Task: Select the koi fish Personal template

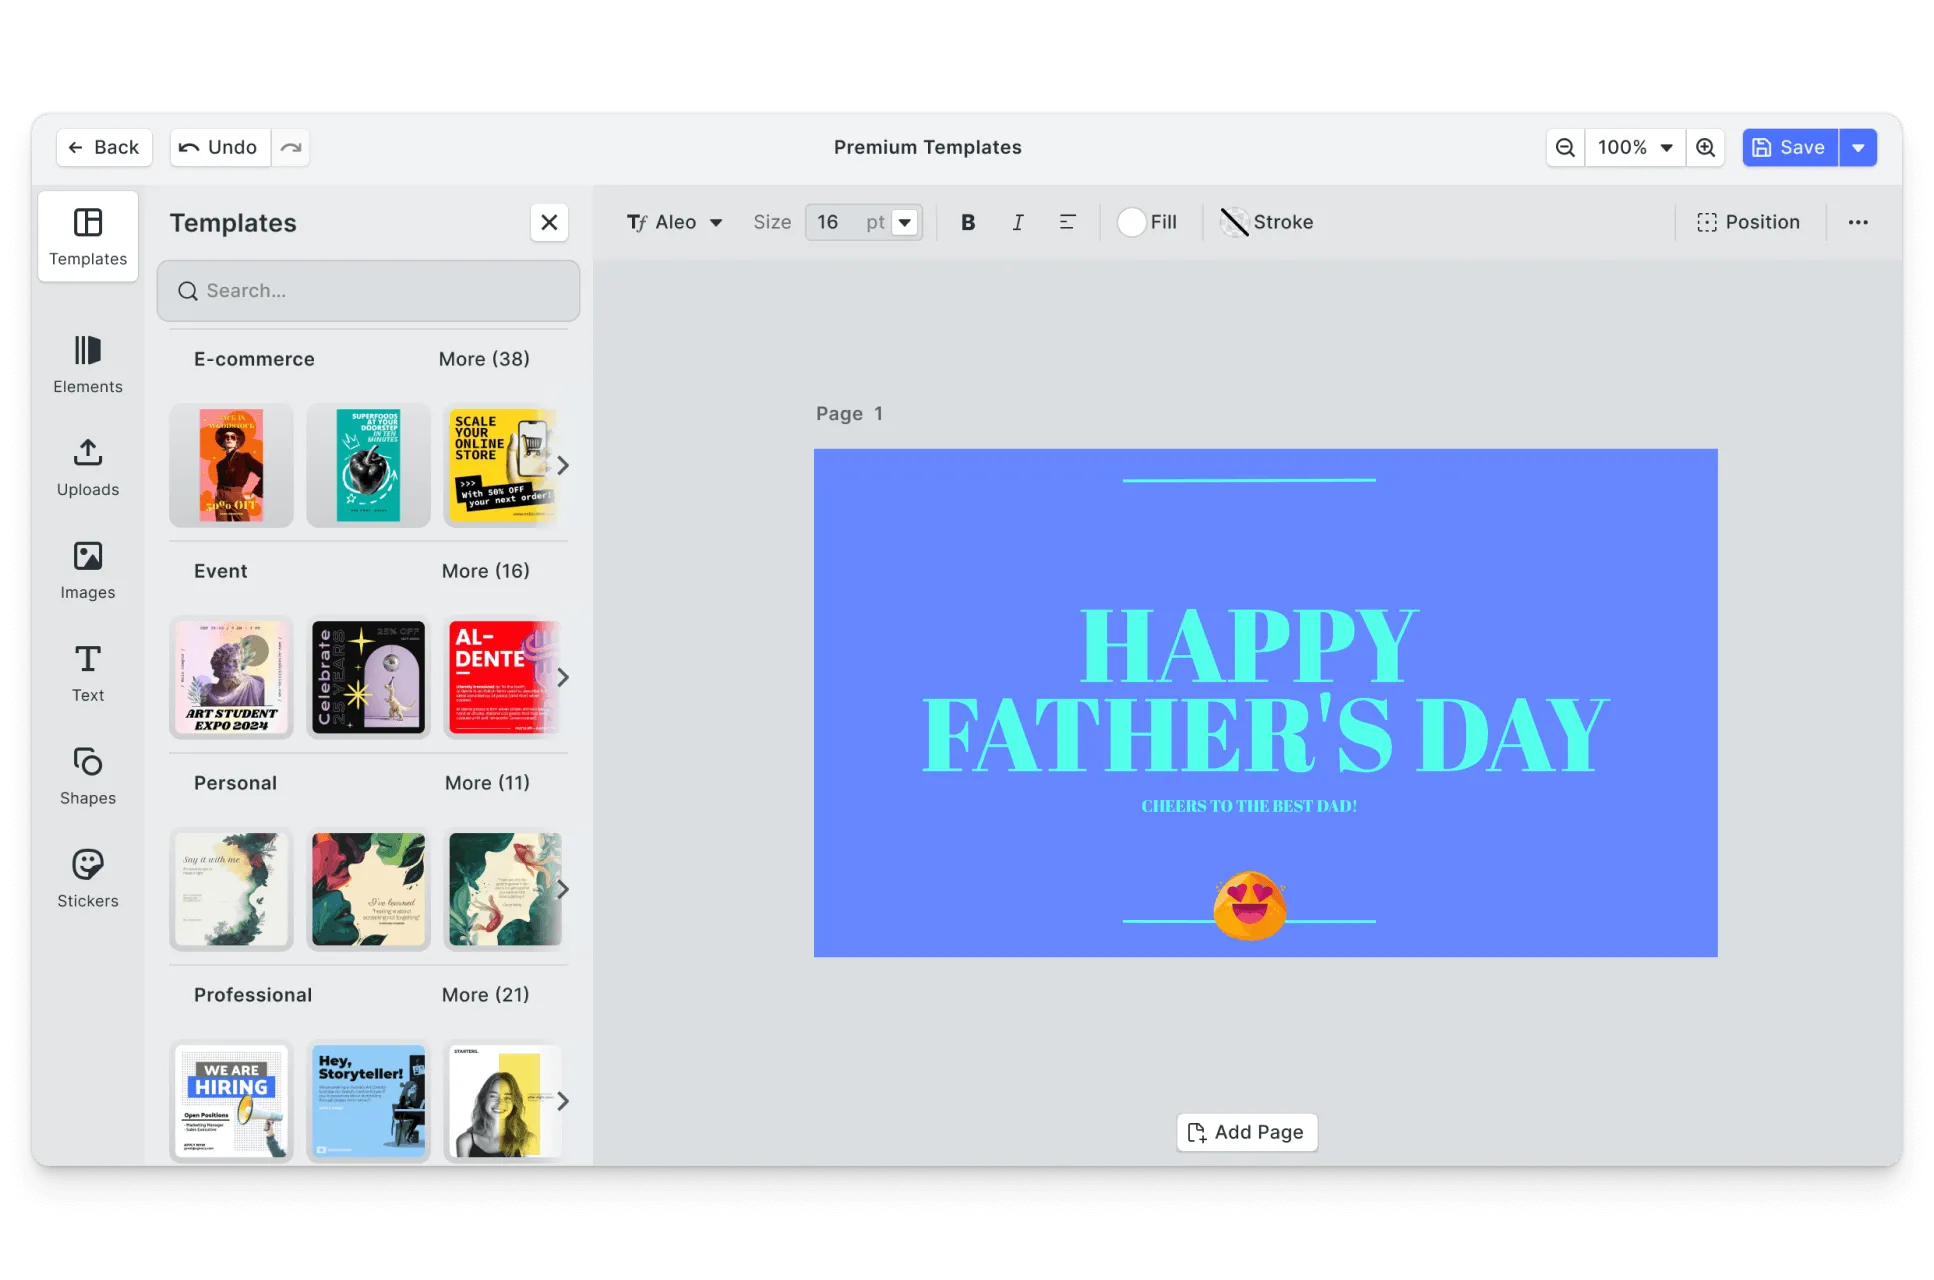Action: [503, 889]
